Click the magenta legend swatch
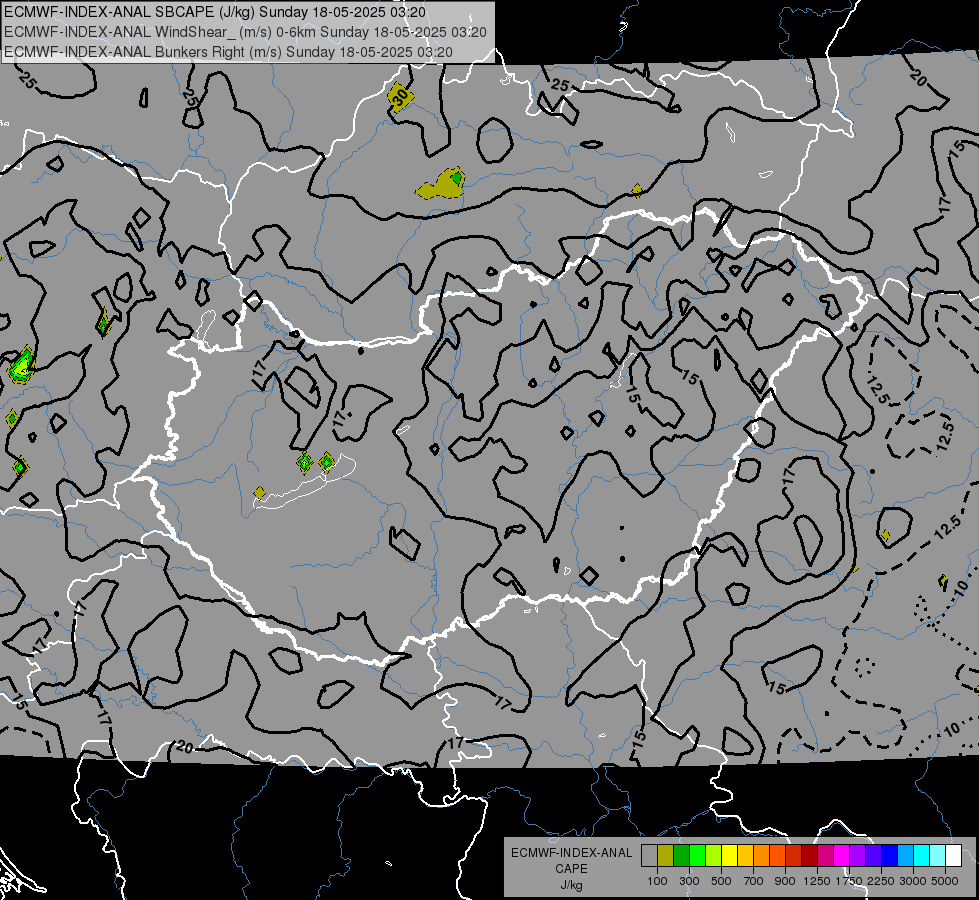The height and width of the screenshot is (900, 979). (x=842, y=856)
